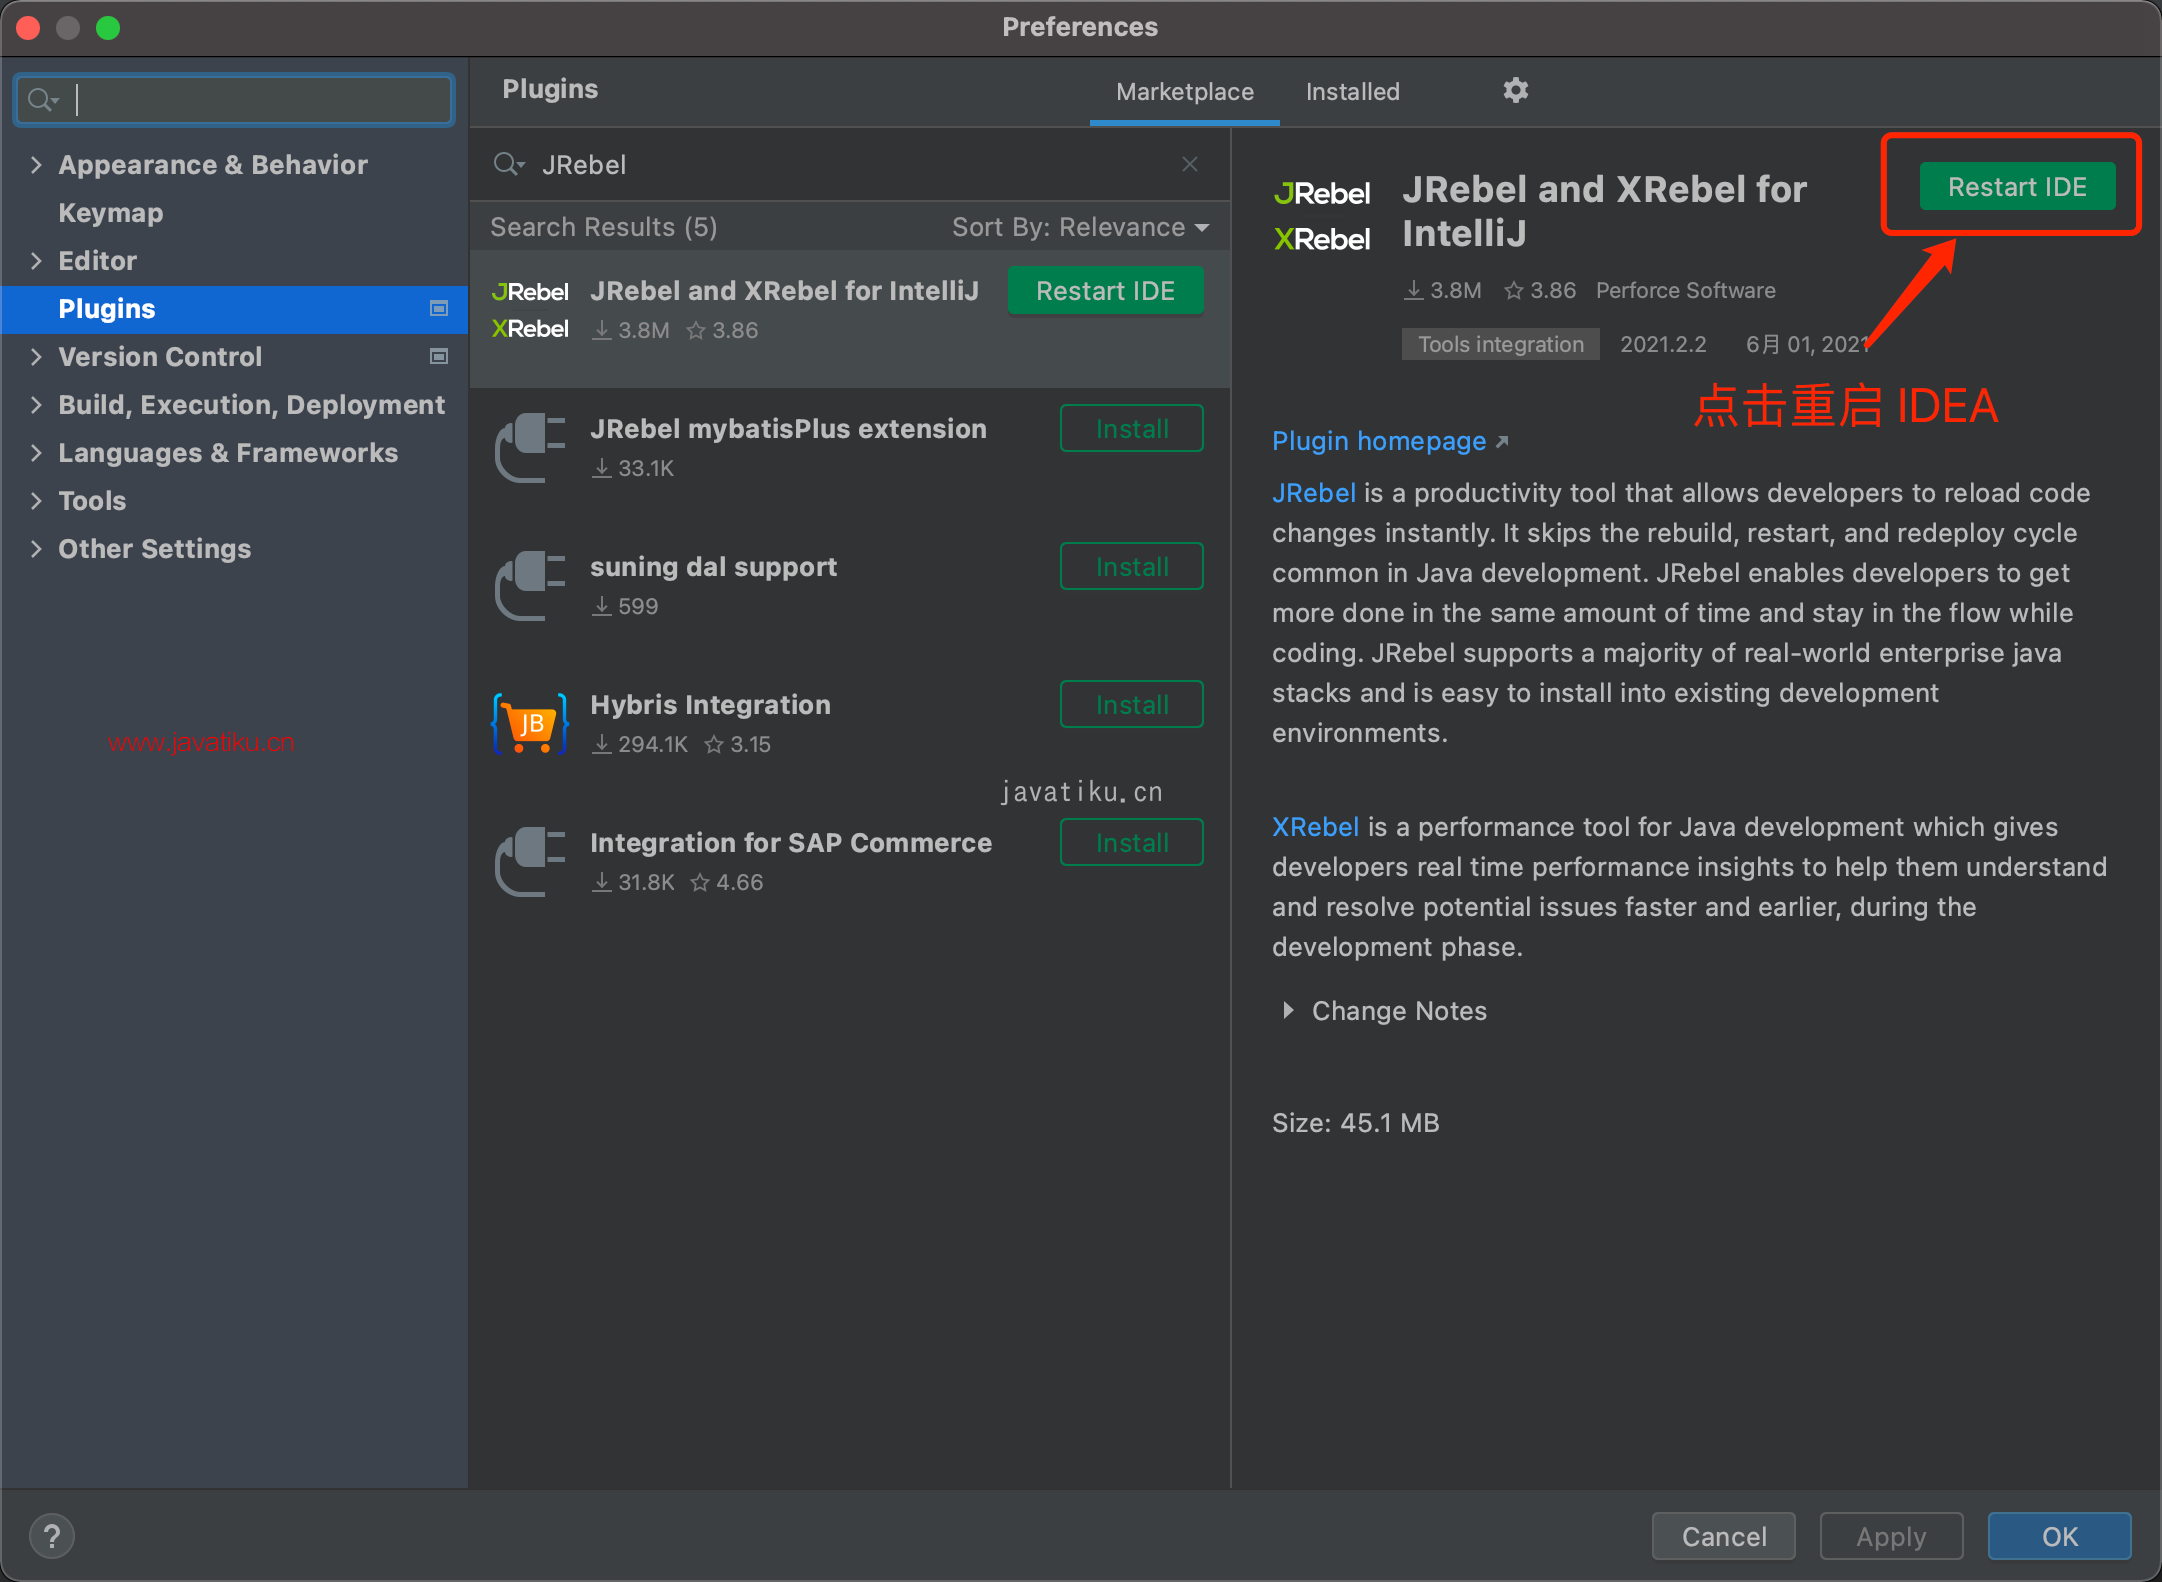Viewport: 2162px width, 1582px height.
Task: Switch to the Installed tab
Action: 1352,92
